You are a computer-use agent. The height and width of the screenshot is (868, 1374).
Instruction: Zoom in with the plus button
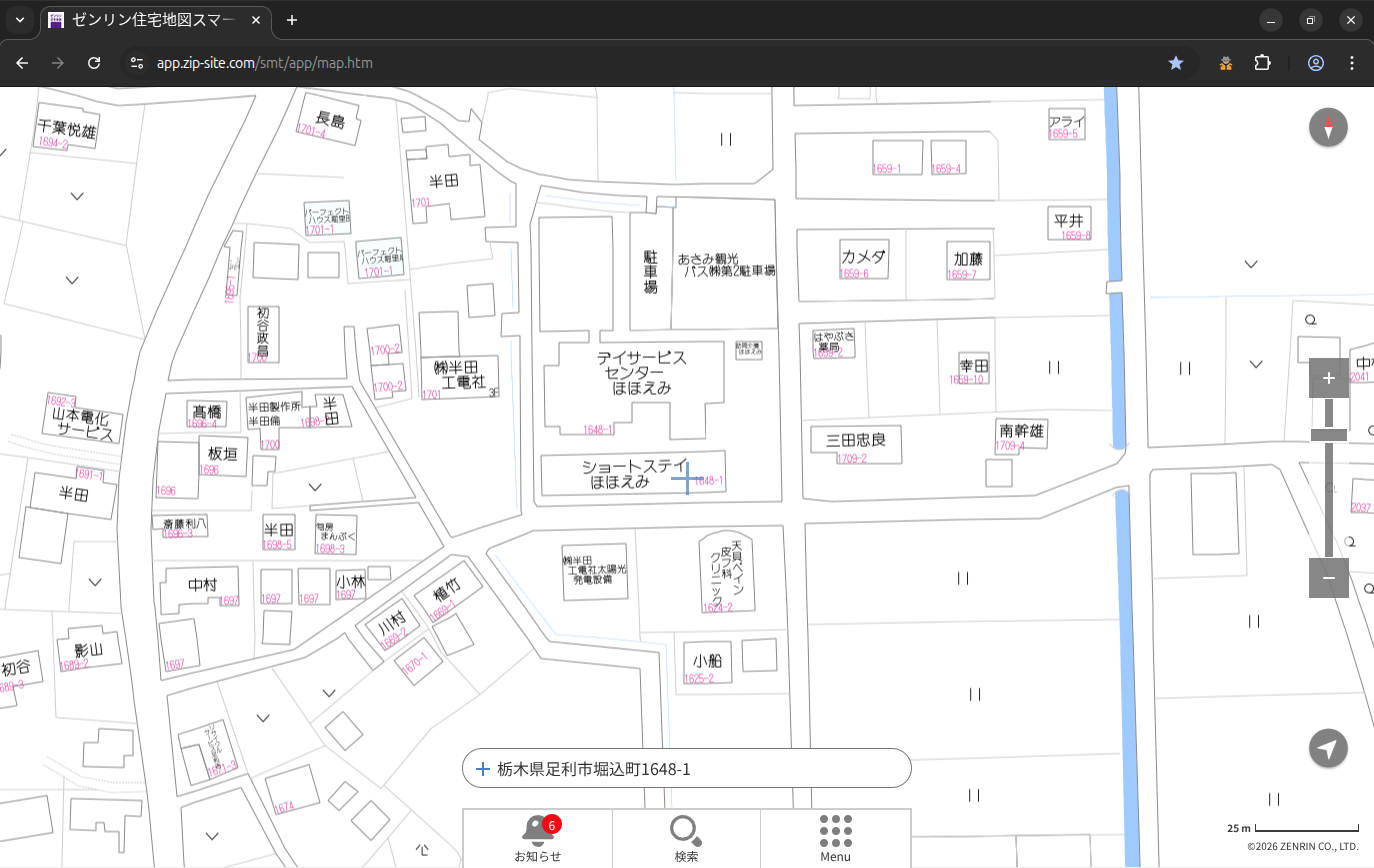(x=1328, y=378)
